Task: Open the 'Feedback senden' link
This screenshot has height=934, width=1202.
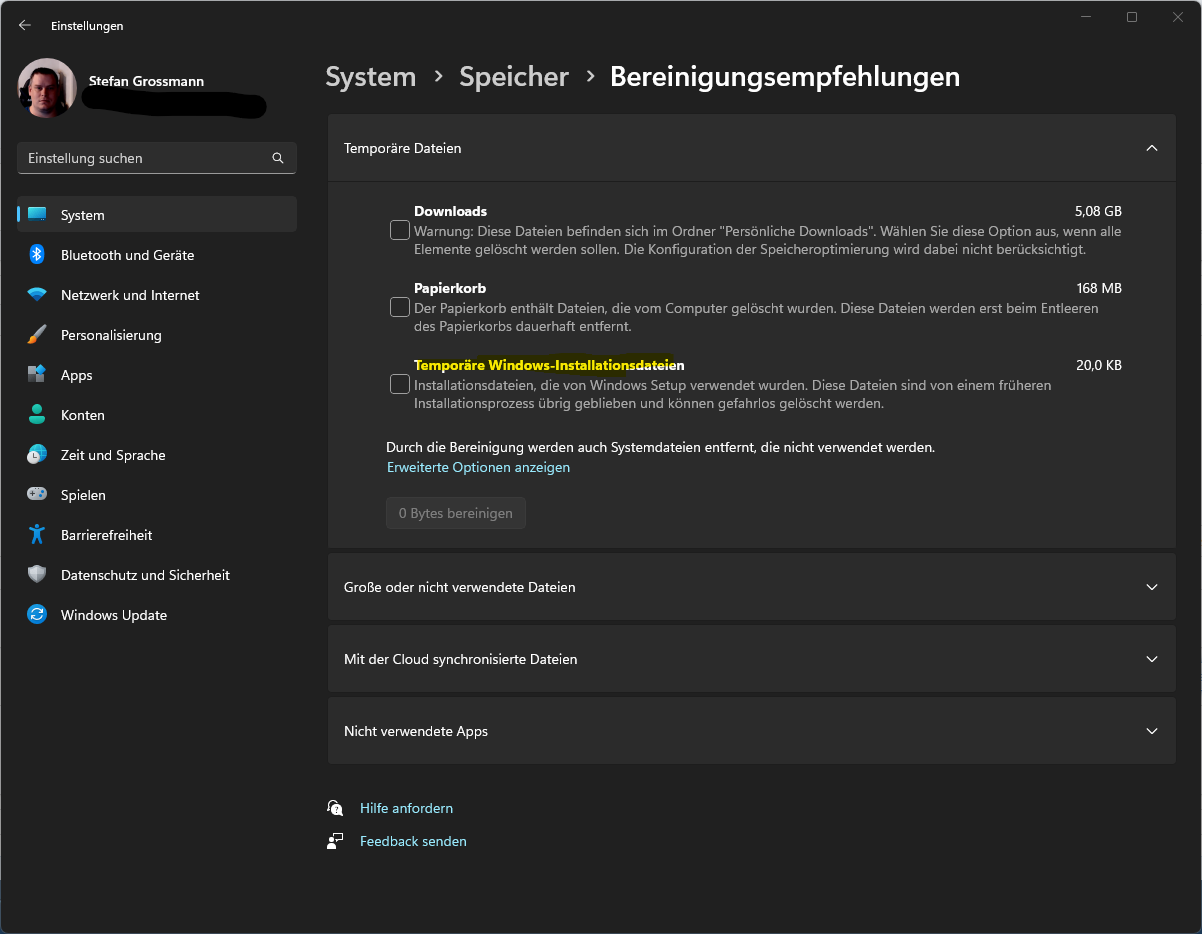Action: click(413, 841)
